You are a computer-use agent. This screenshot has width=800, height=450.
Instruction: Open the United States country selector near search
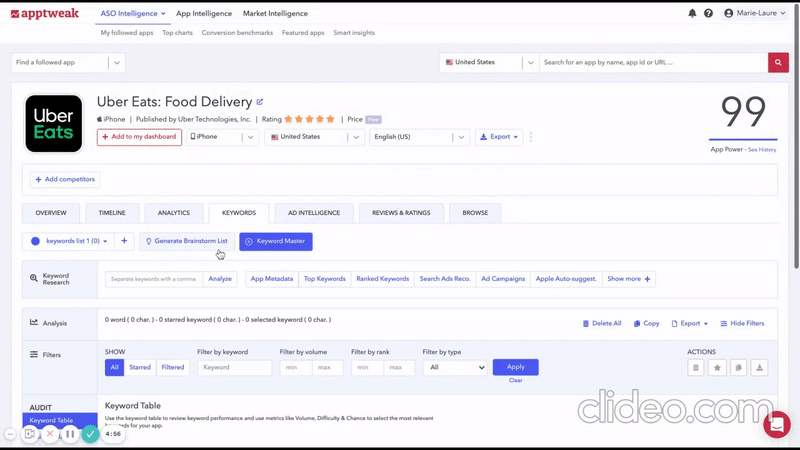489,62
